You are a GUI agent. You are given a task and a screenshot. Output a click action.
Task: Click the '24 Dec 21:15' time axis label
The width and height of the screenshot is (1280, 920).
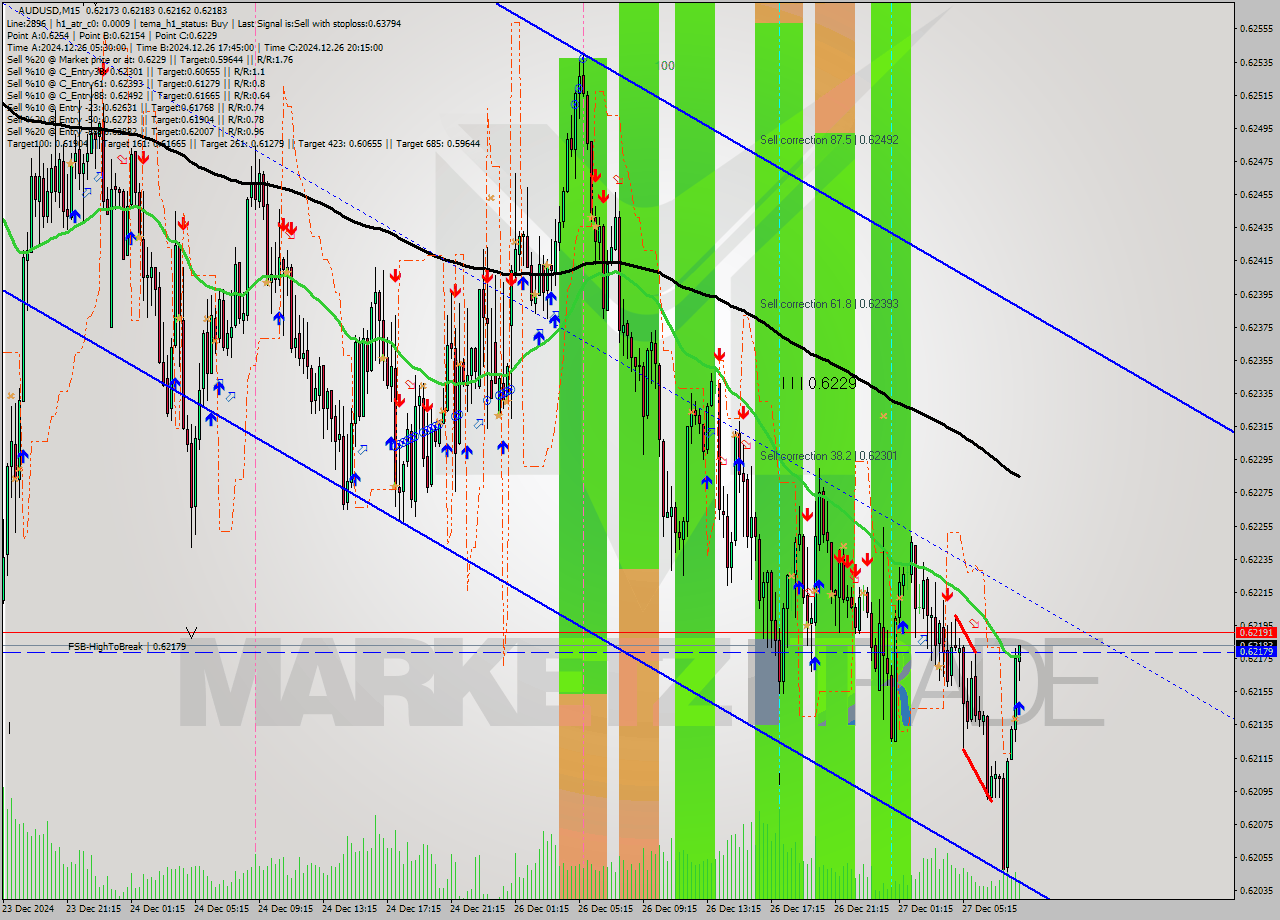[x=478, y=909]
